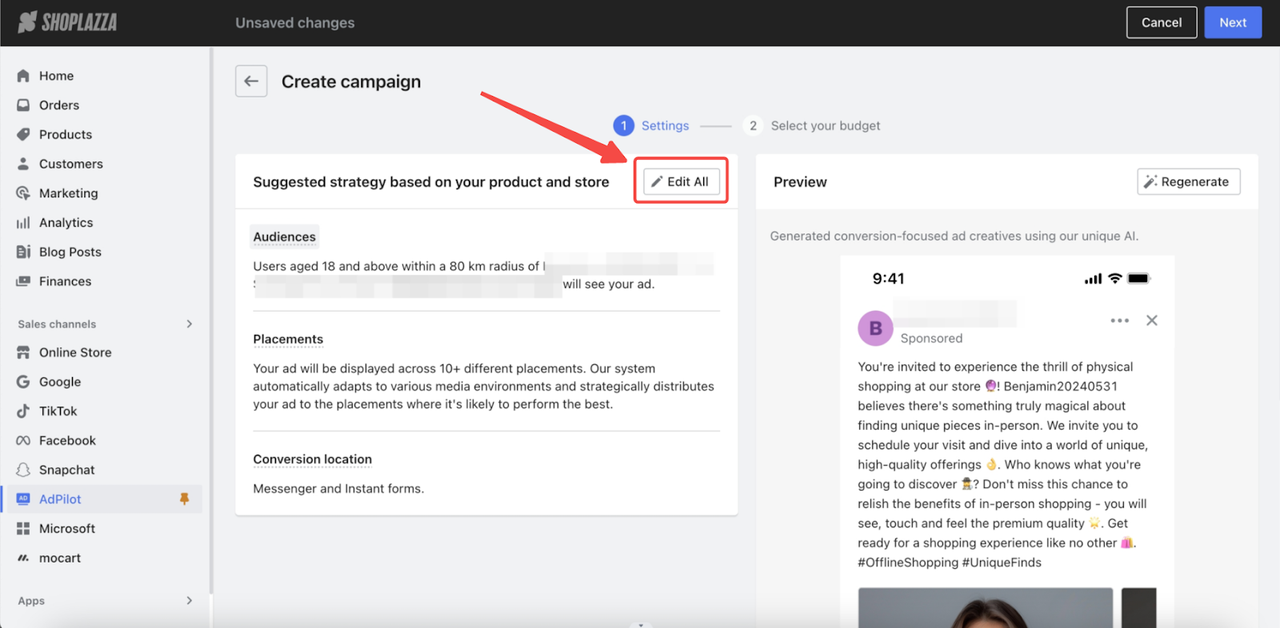
Task: Regenerate the ad preview creative
Action: tap(1188, 182)
